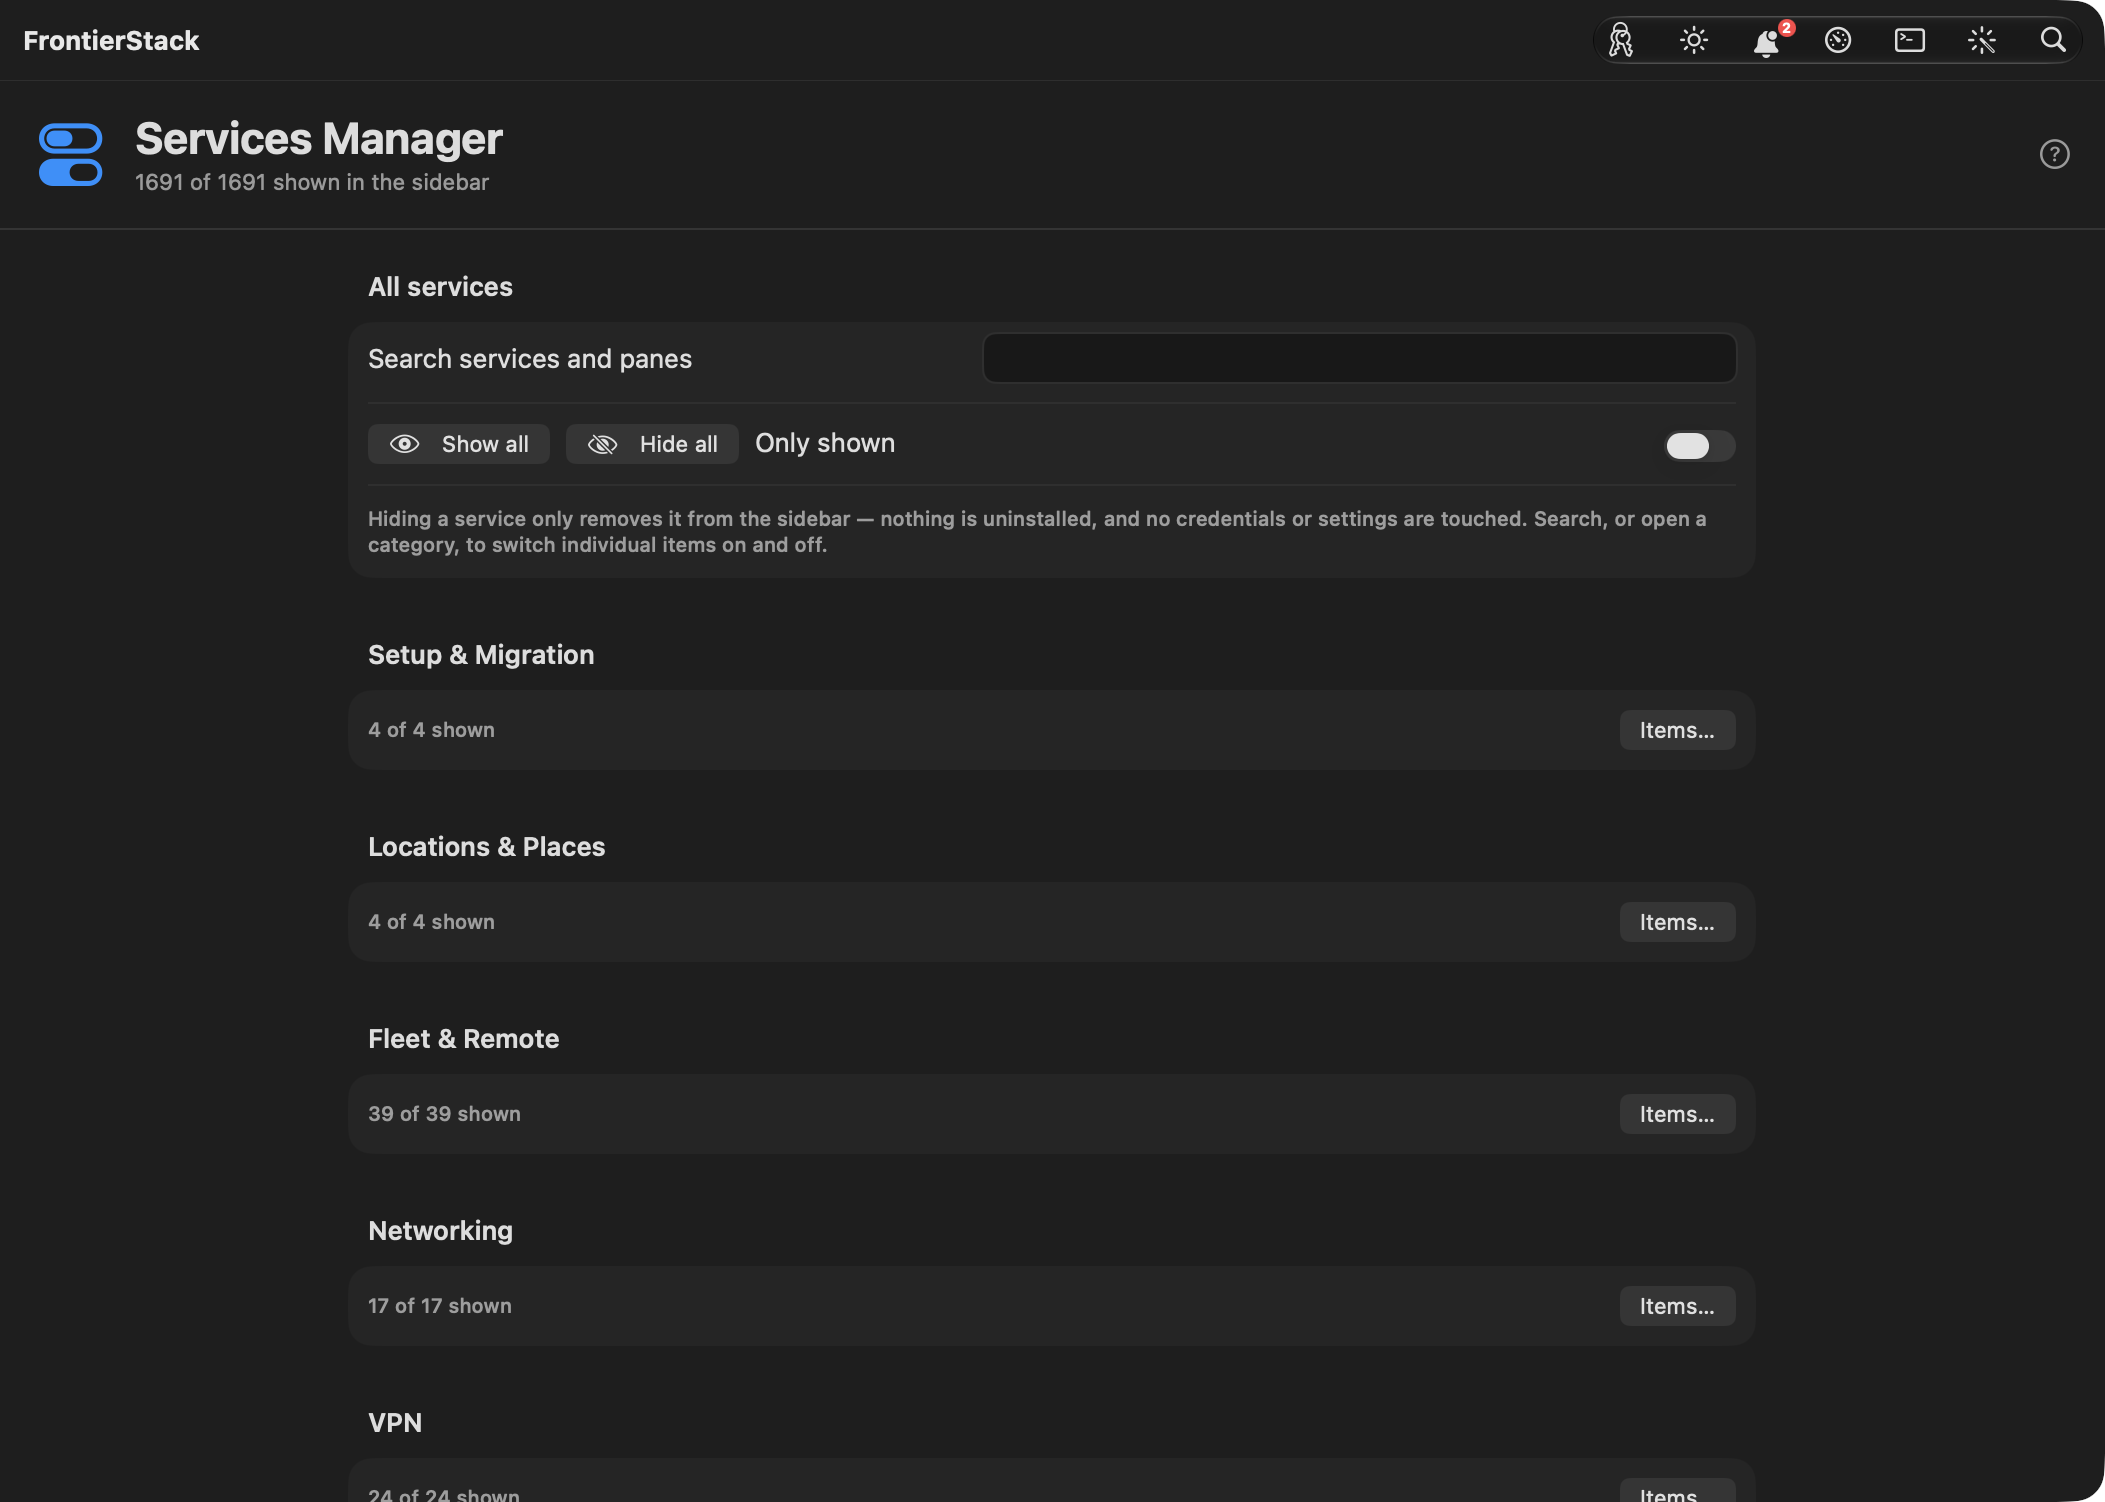
Task: Open the keychain keys icon in toolbar
Action: [1621, 40]
